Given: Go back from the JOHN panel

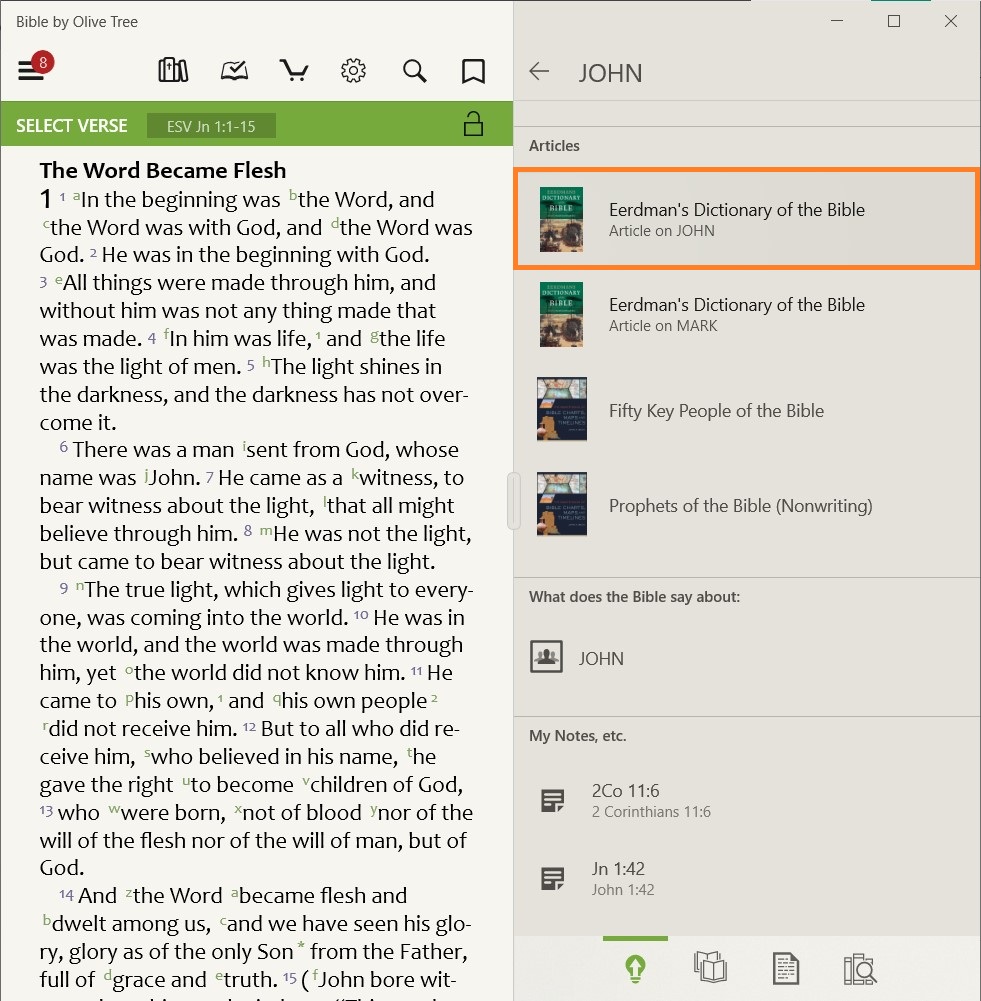Looking at the screenshot, I should pyautogui.click(x=539, y=71).
